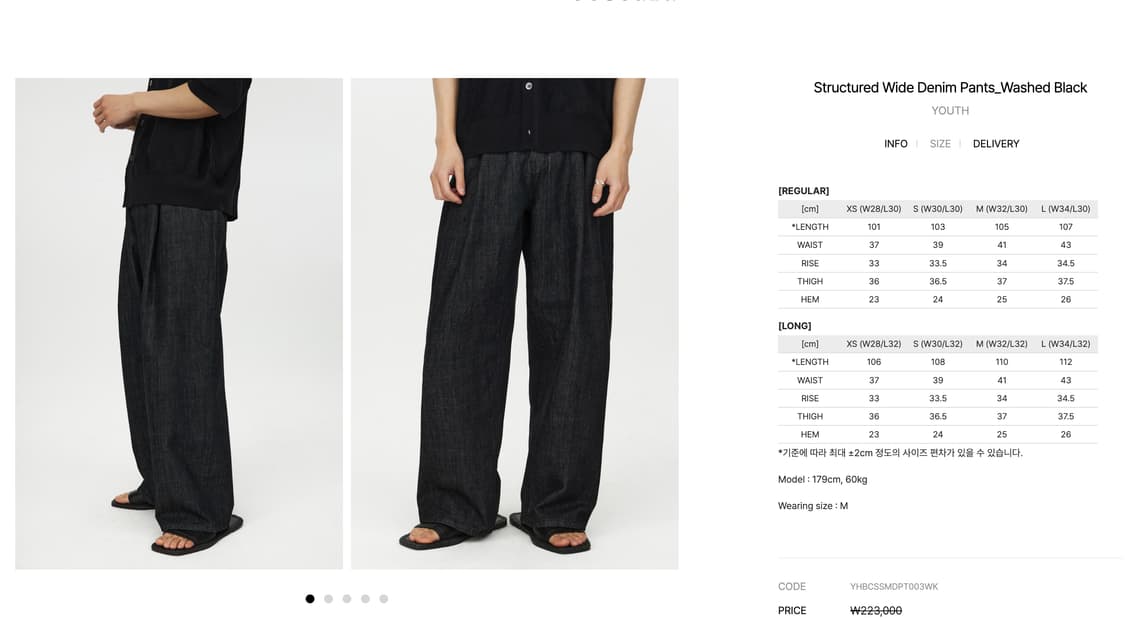Screen dimensions: 1125x620
Task: Select the first carousel dot indicator
Action: click(310, 598)
